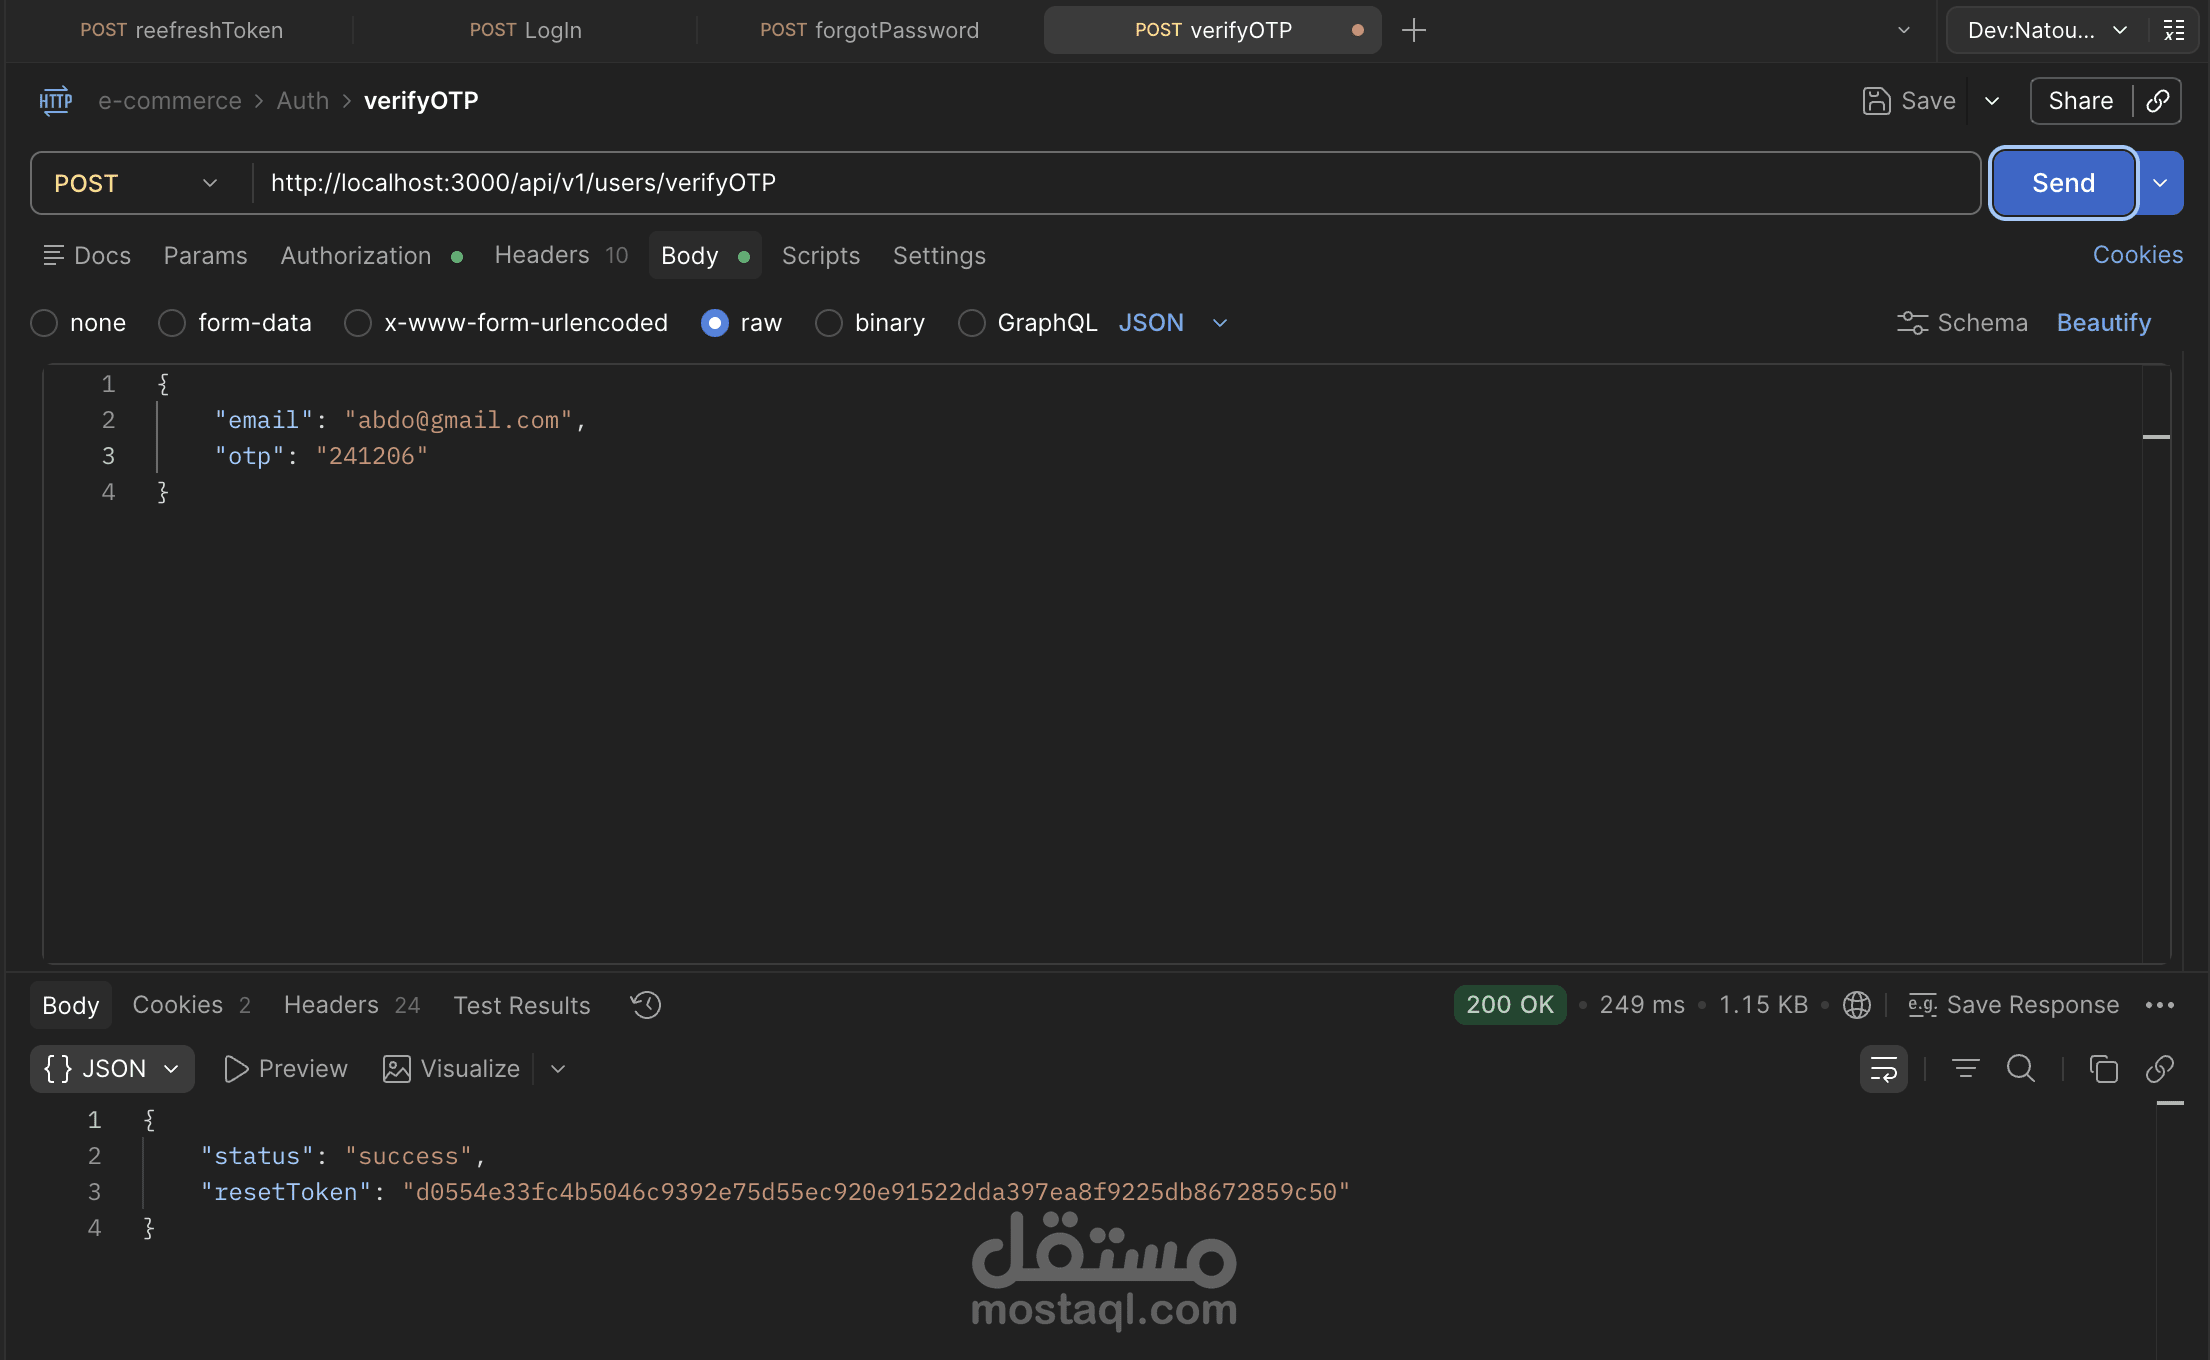
Task: Toggle word wrap in response viewer
Action: [x=1883, y=1069]
